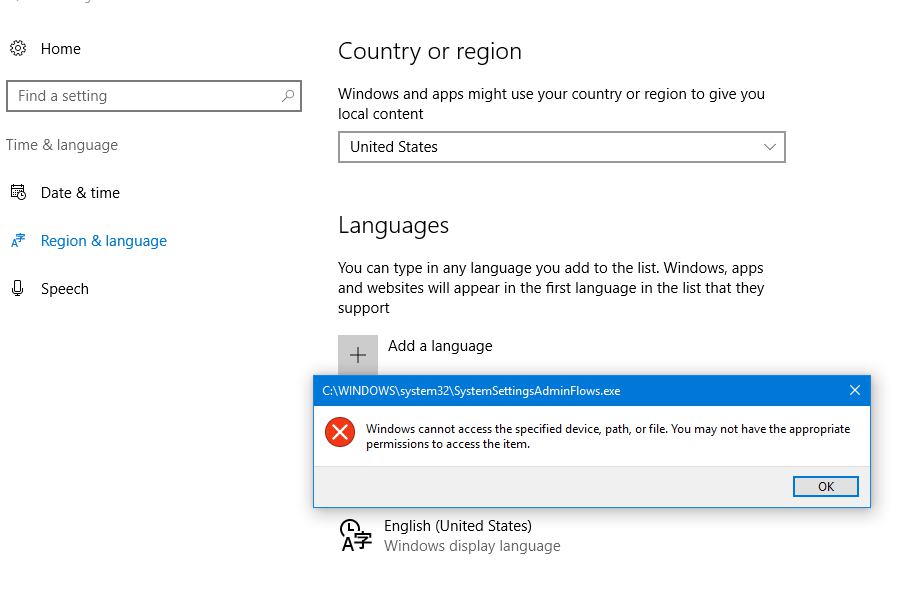Open the Country or region dropdown
Screen dimensions: 909x594
[x=560, y=147]
